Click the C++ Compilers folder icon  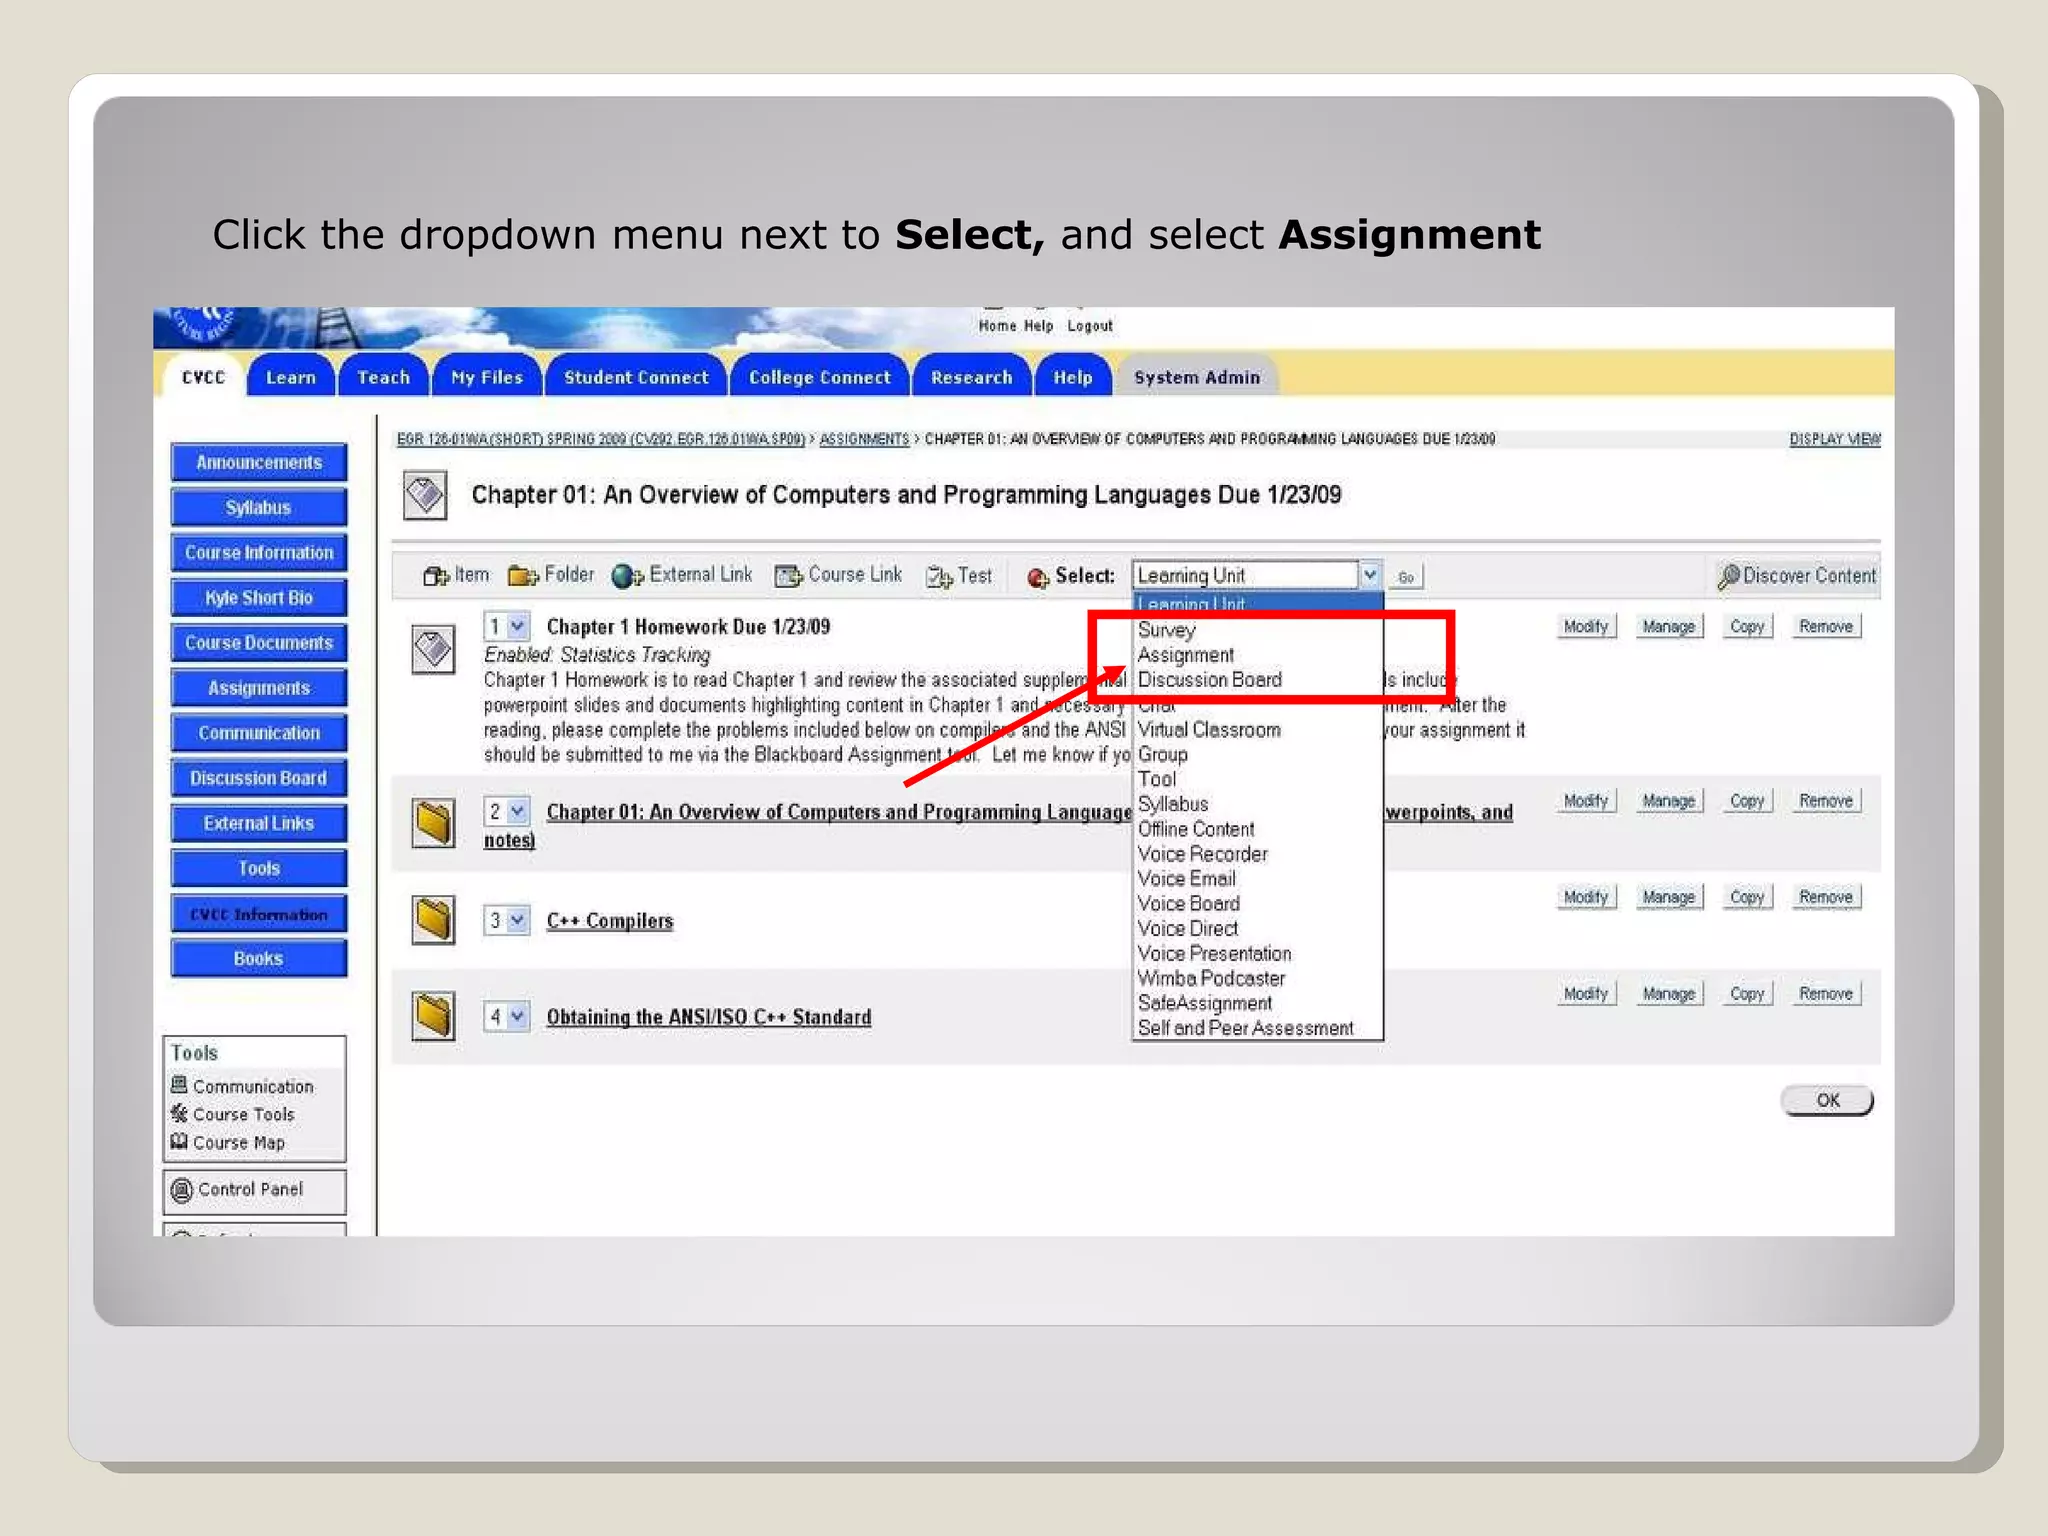point(433,920)
